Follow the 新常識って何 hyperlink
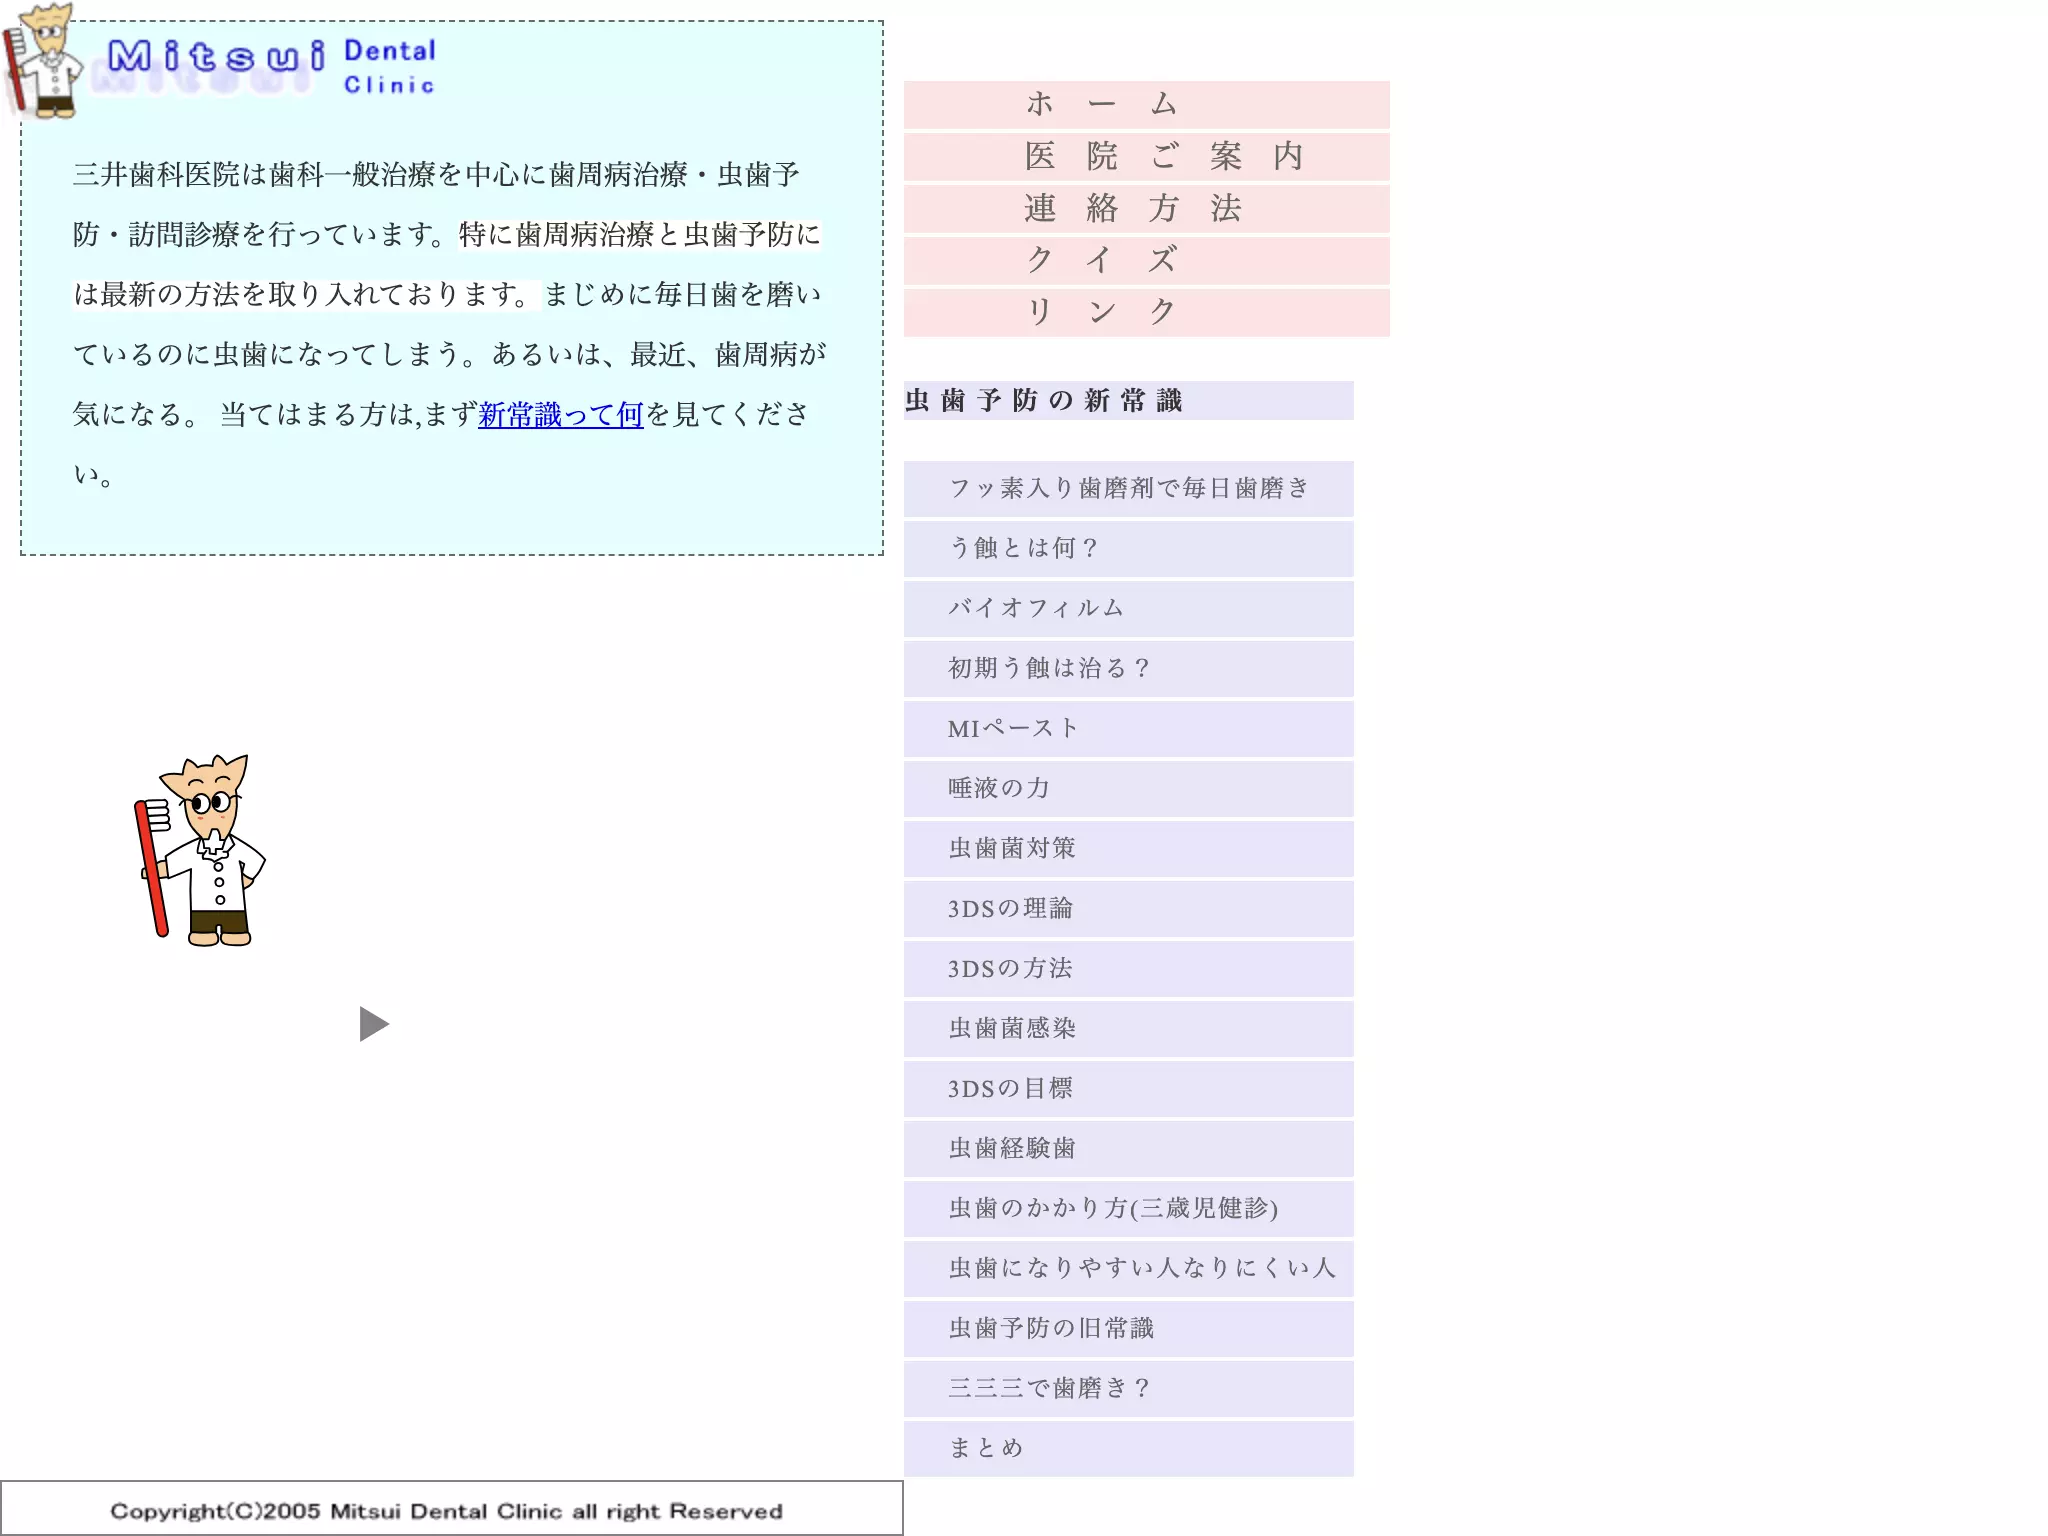This screenshot has height=1536, width=2048. [x=560, y=414]
